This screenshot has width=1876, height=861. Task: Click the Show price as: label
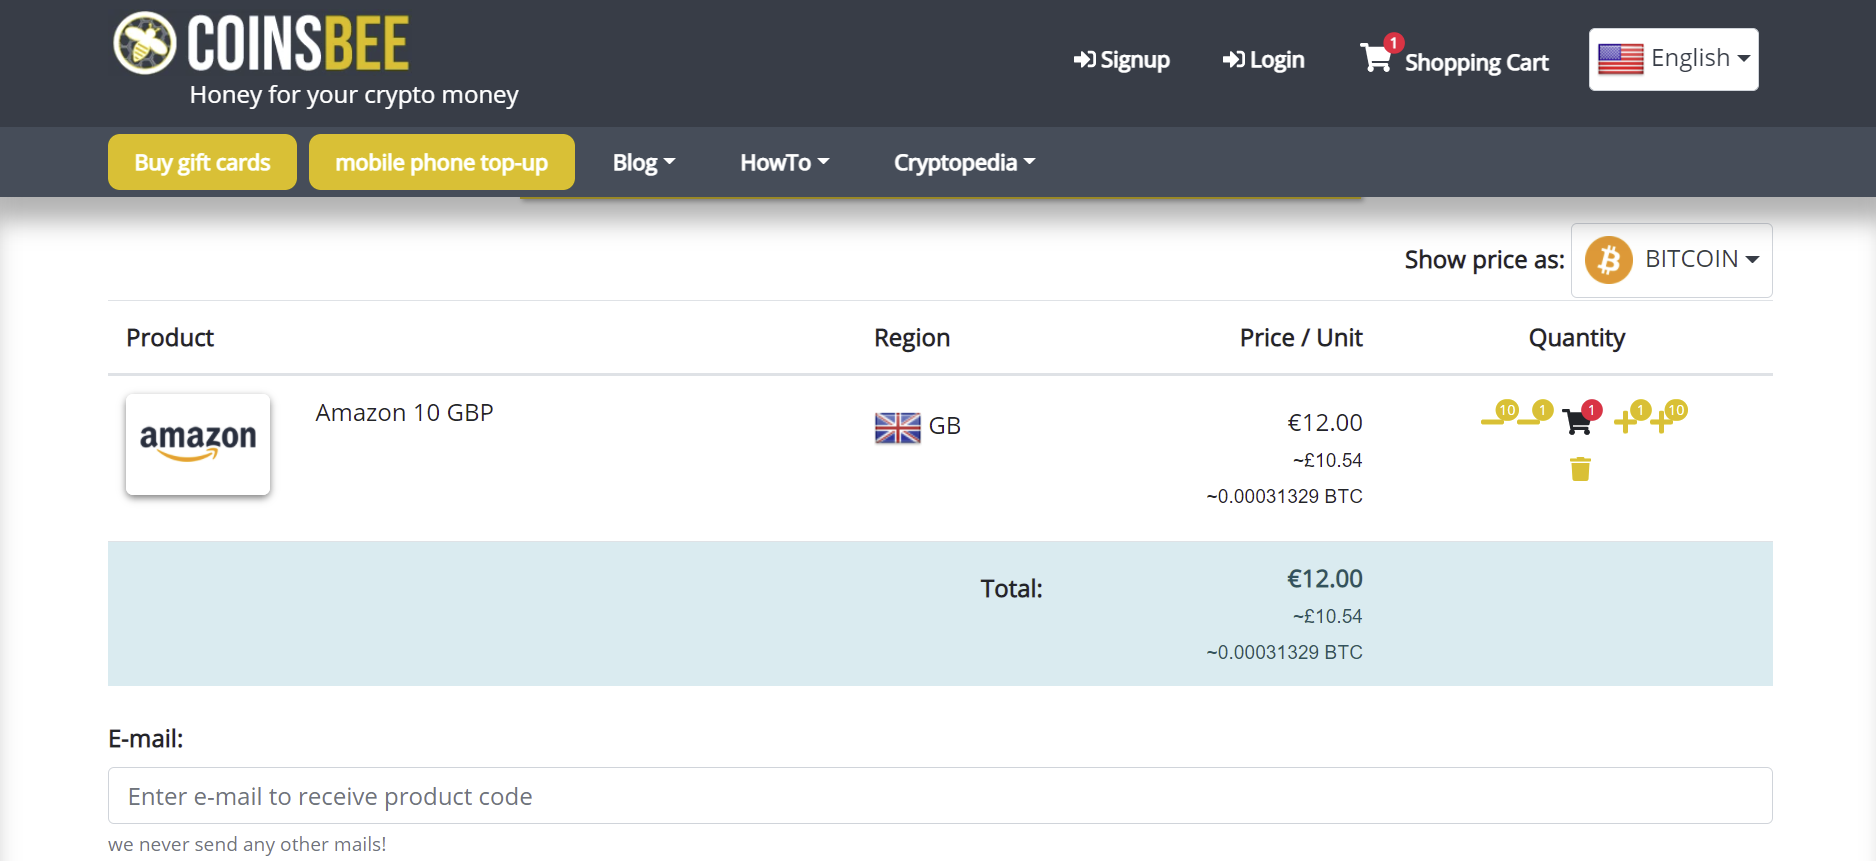[1484, 260]
